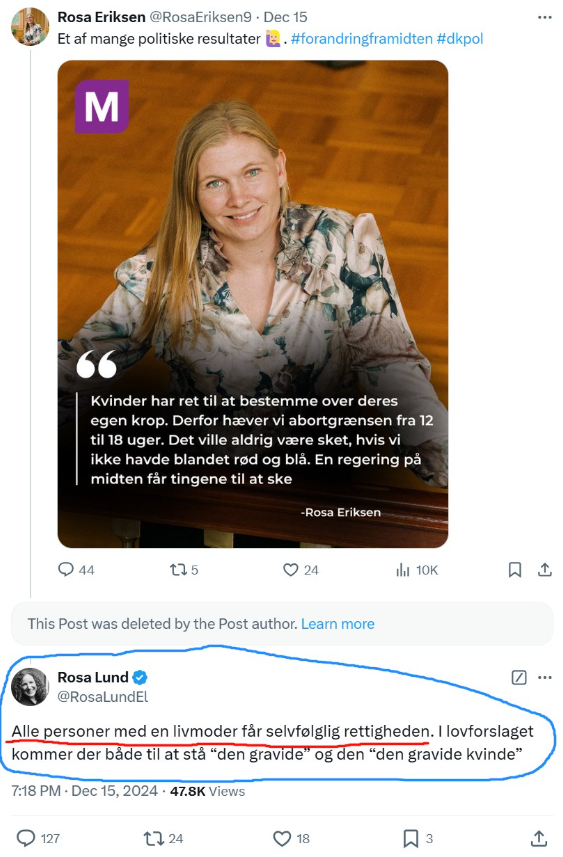Open Rosa Lund's profile picture
Screen dimensions: 563x857
coord(30,686)
